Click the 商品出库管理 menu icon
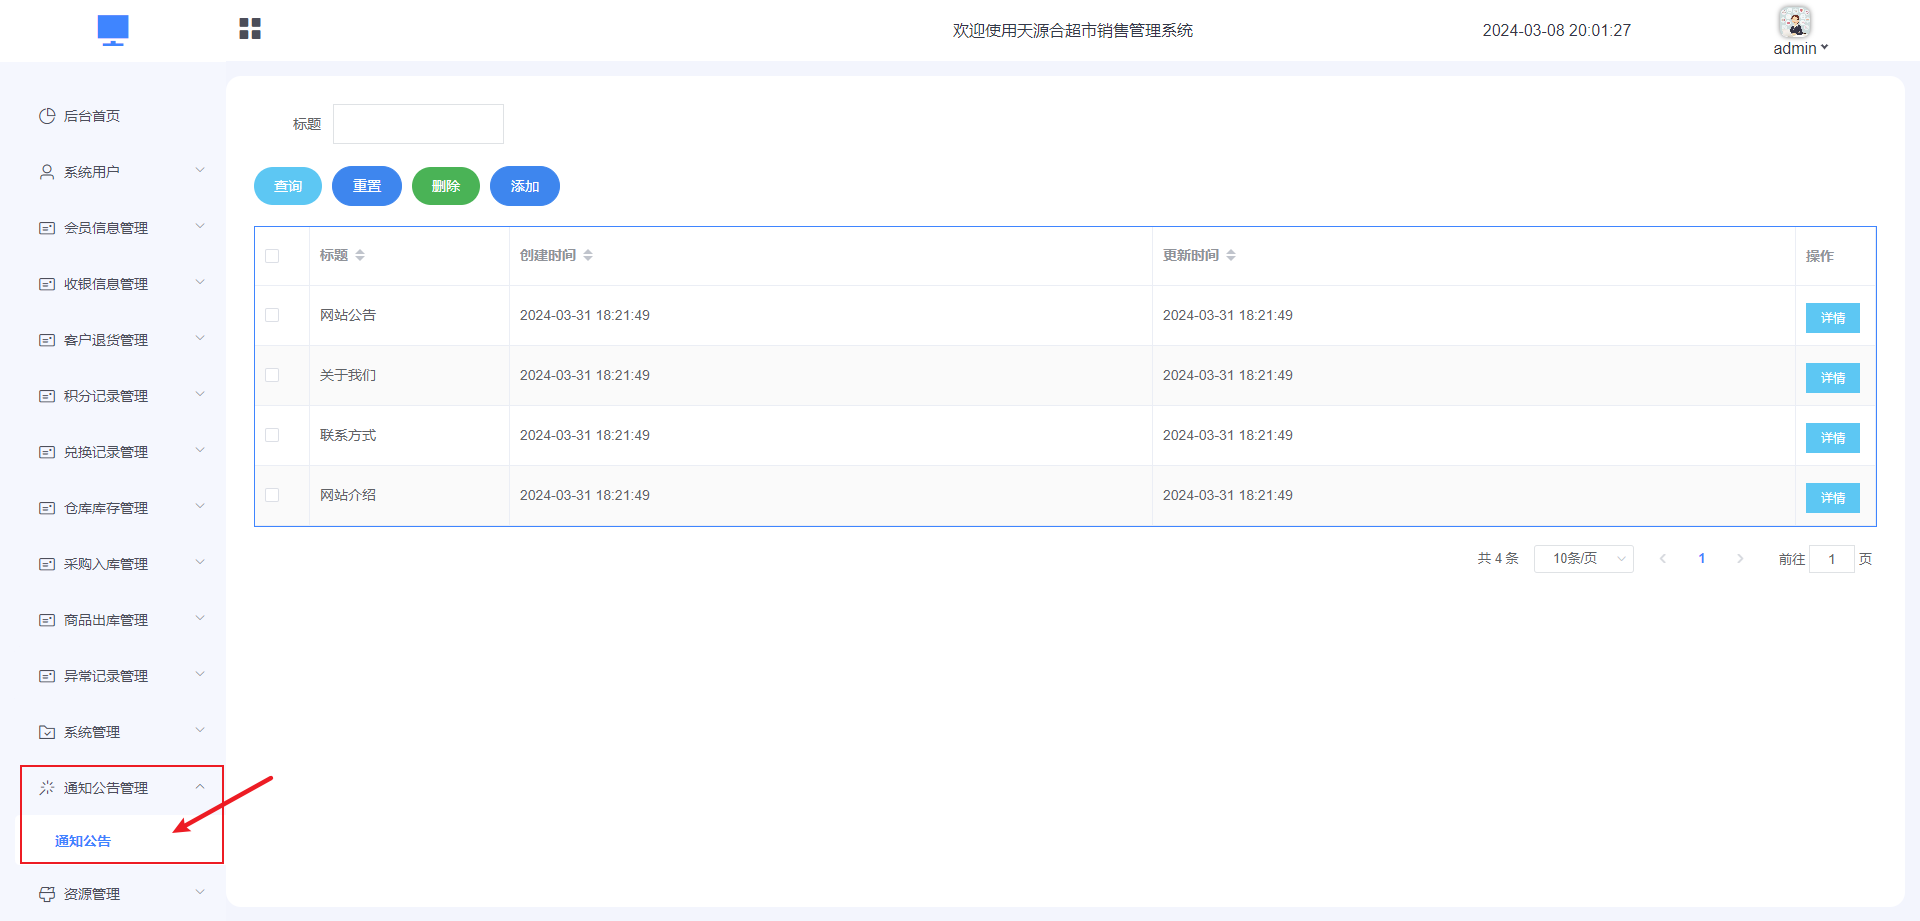Viewport: 1920px width, 921px height. pyautogui.click(x=47, y=620)
